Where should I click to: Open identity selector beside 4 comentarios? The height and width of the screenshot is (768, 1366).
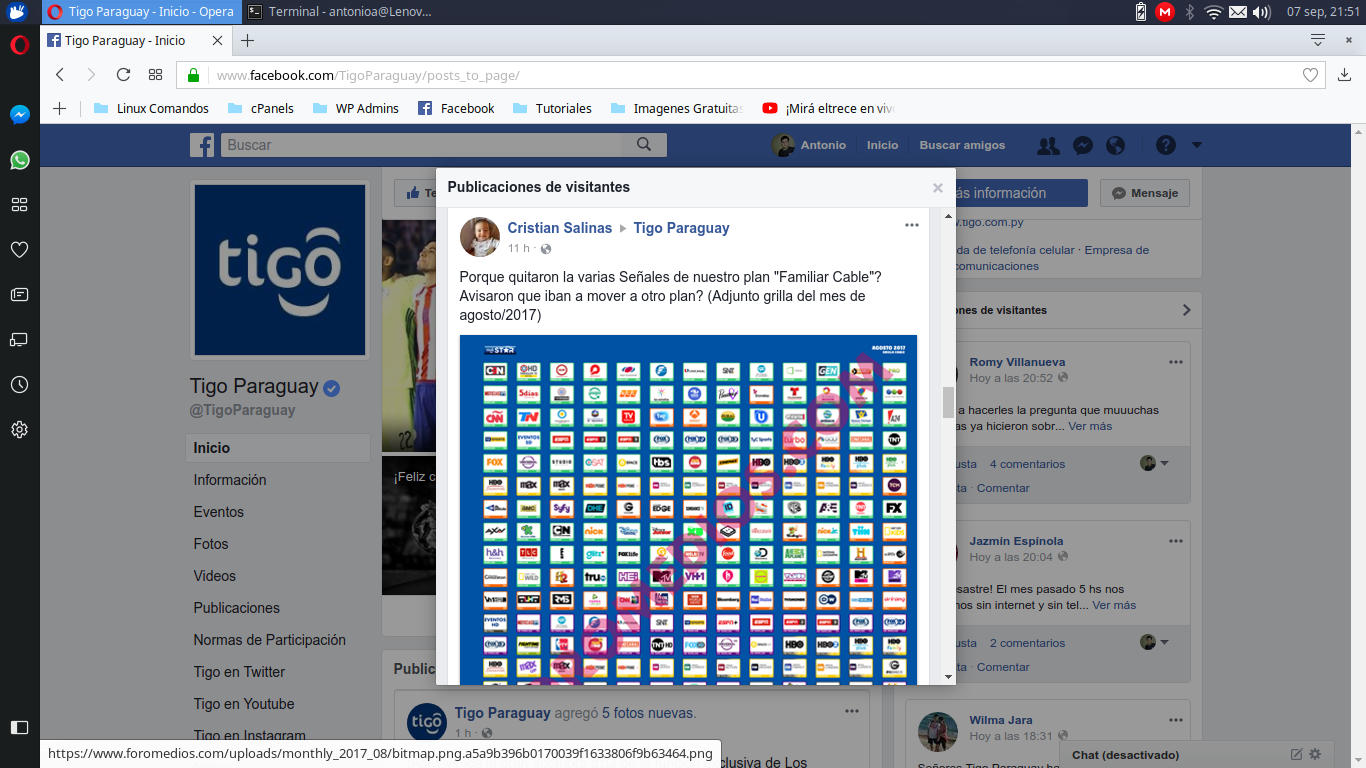(x=1155, y=463)
